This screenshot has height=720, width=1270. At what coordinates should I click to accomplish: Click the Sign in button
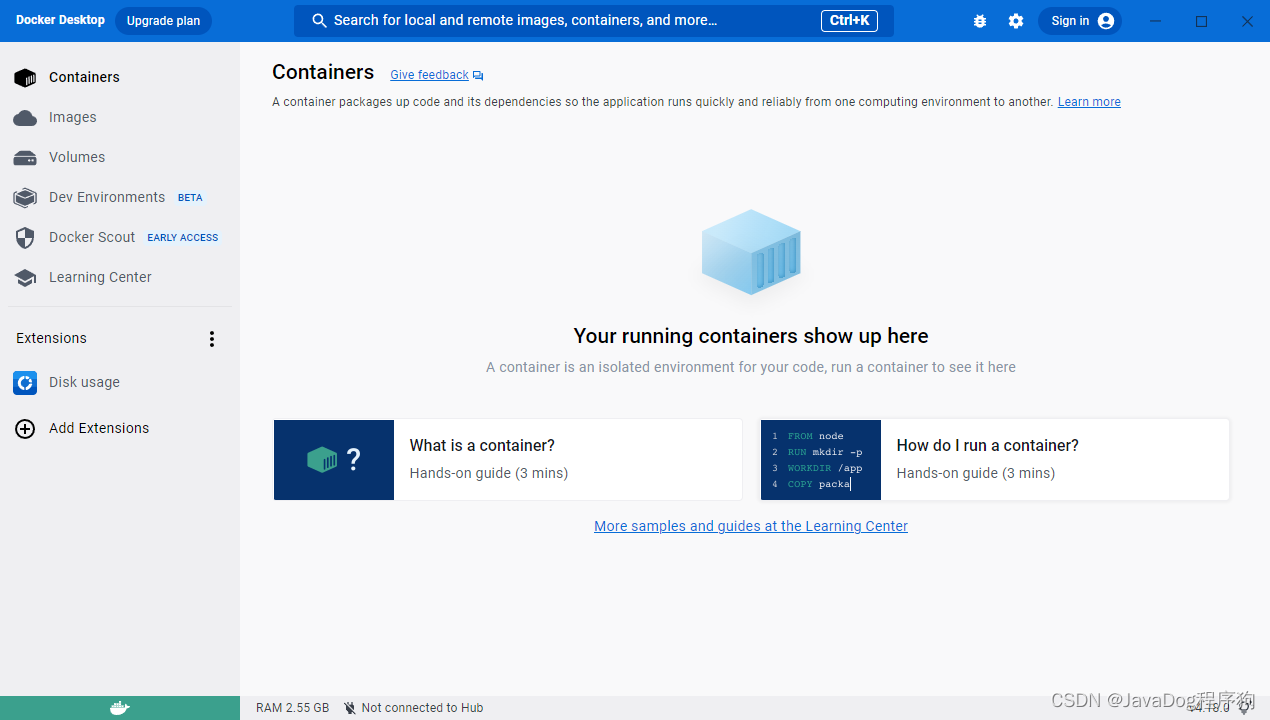tap(1080, 20)
